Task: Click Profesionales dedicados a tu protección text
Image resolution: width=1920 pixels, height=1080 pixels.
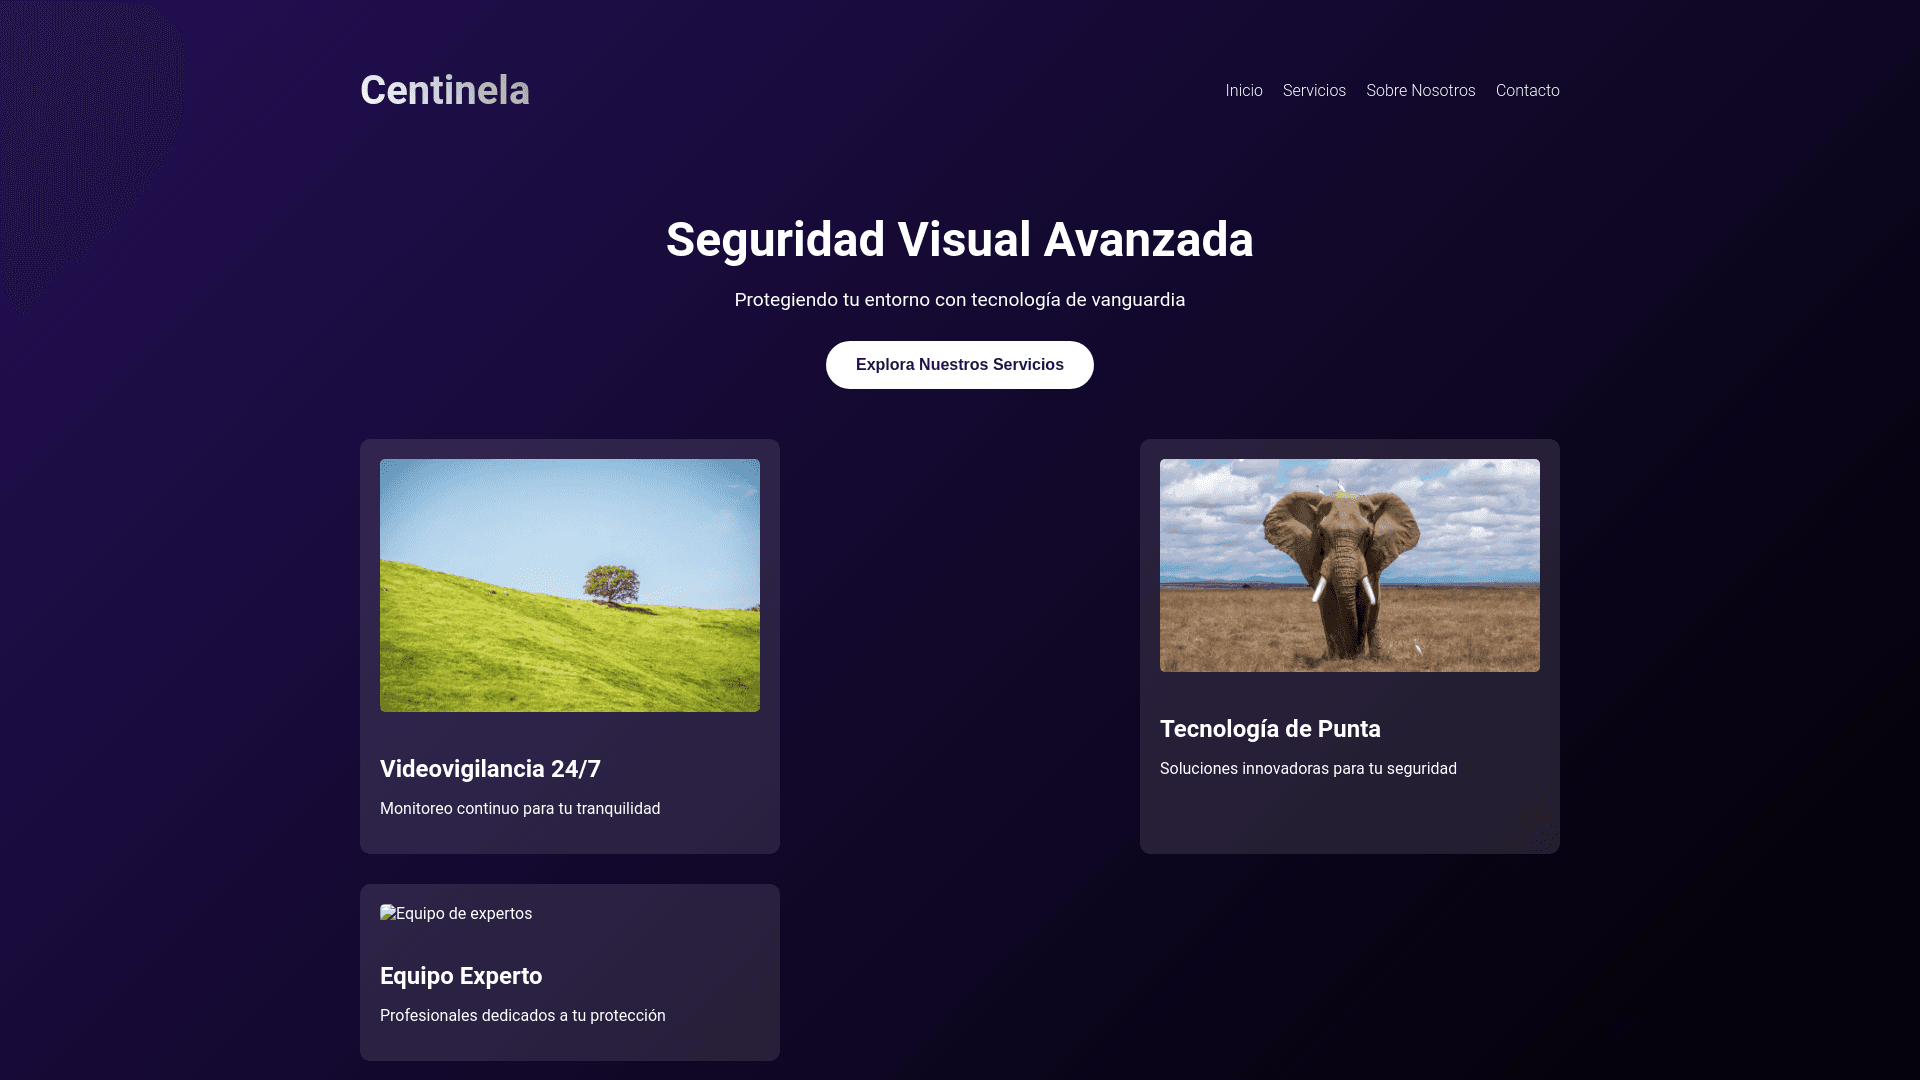Action: tap(522, 1015)
